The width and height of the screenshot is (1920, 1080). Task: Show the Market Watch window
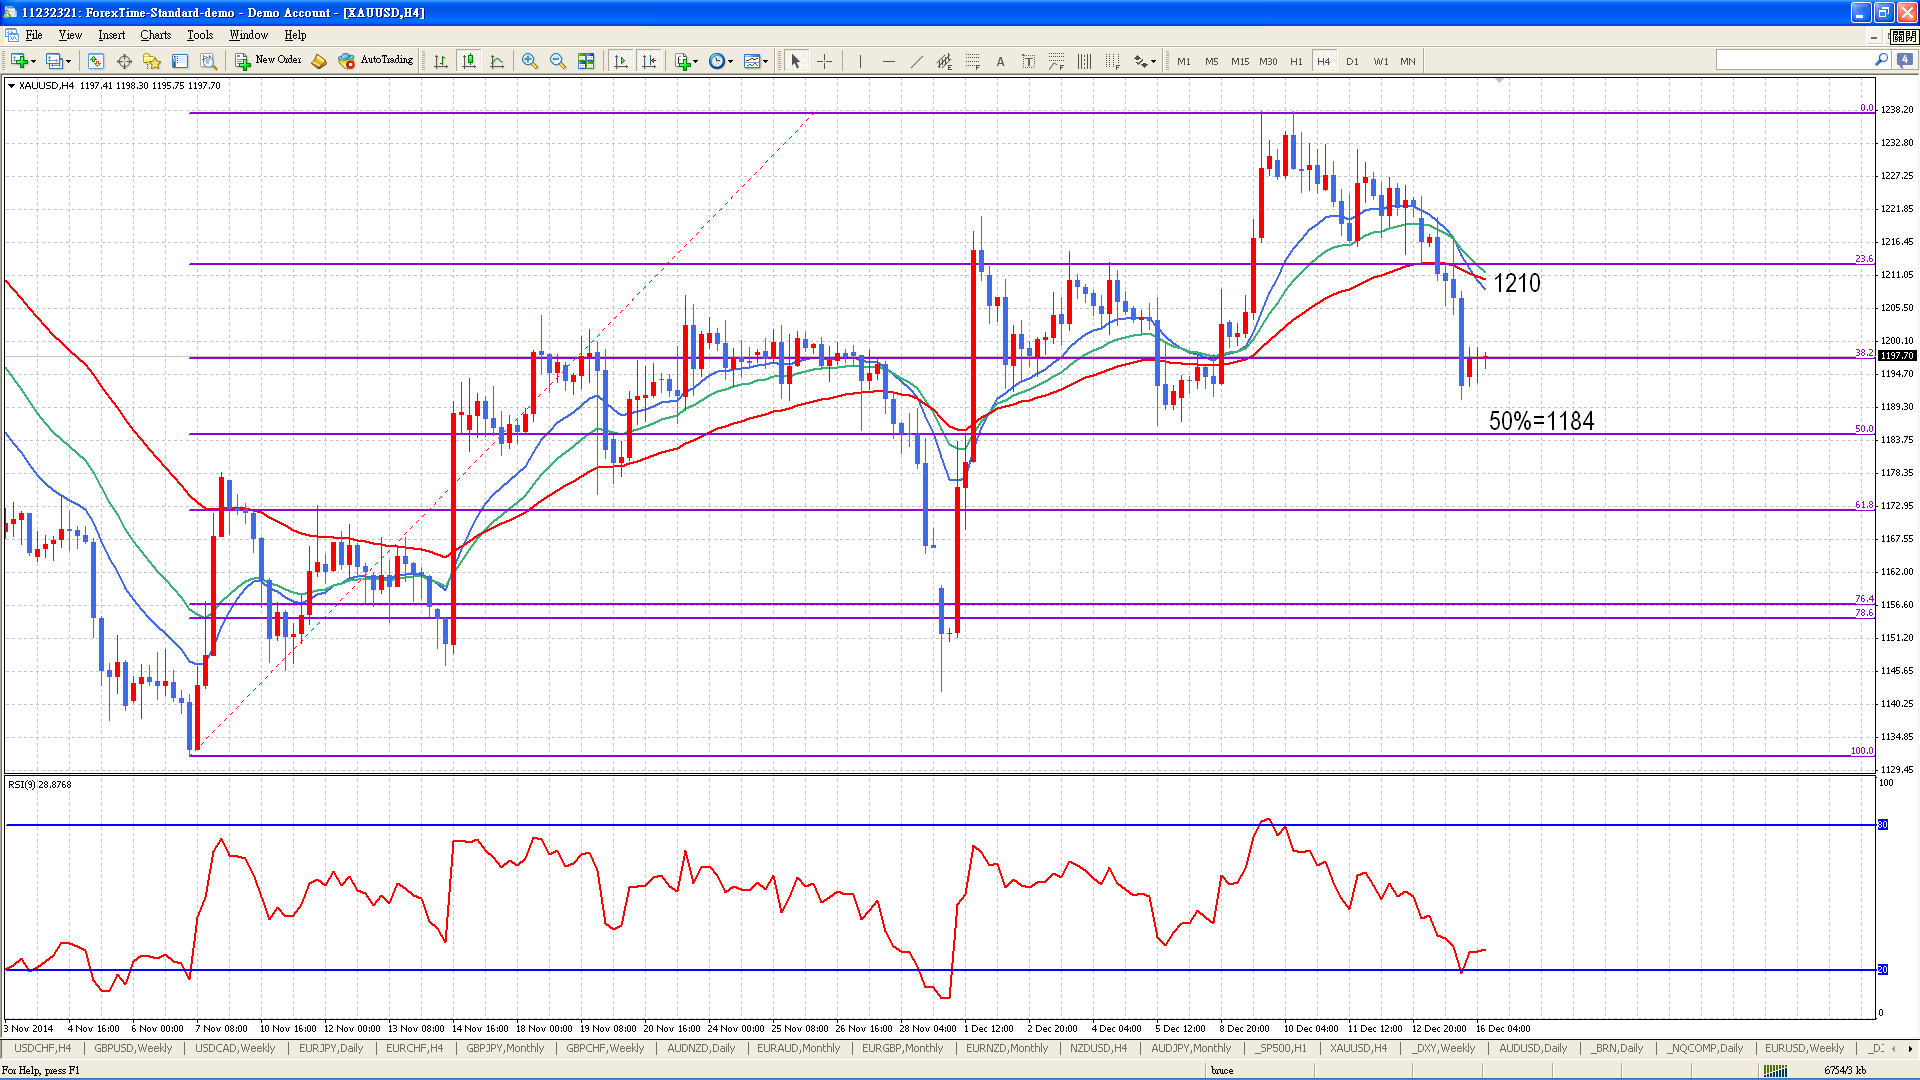96,61
